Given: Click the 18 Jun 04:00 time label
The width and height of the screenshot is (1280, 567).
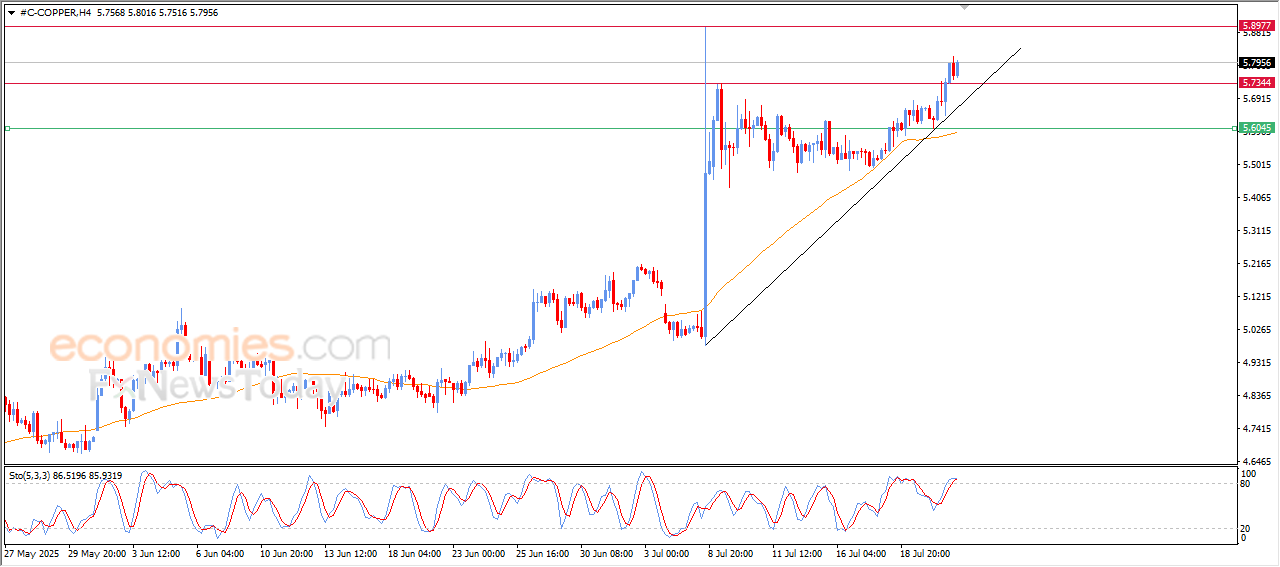Looking at the screenshot, I should [x=416, y=552].
